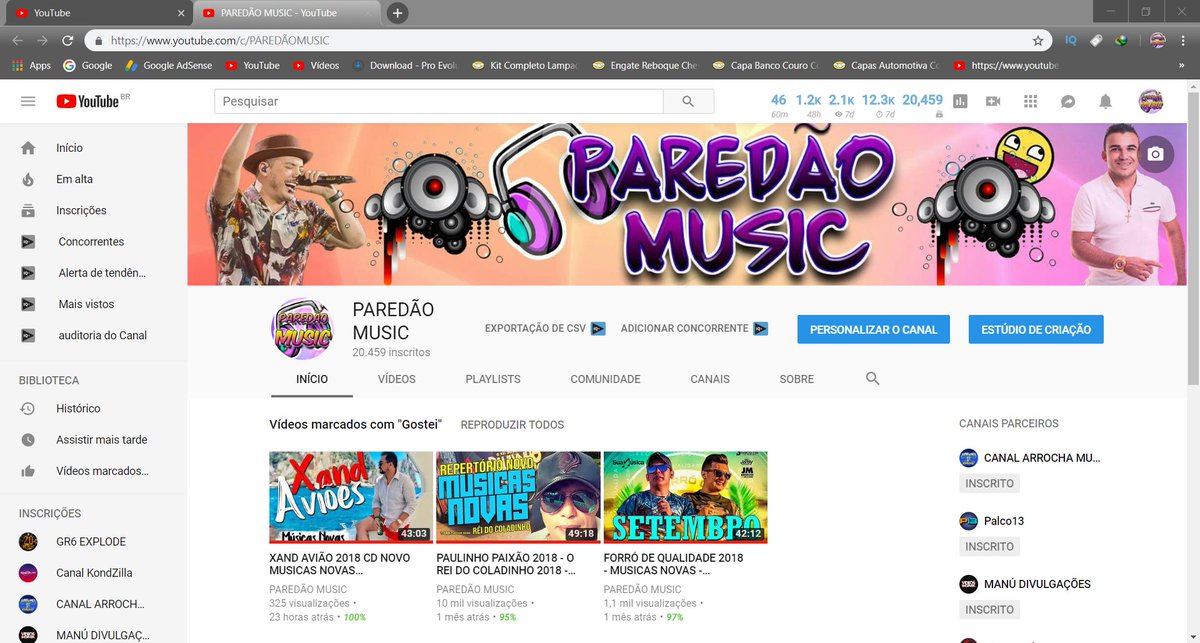Open the YouTube hamburger guide menu

point(28,101)
